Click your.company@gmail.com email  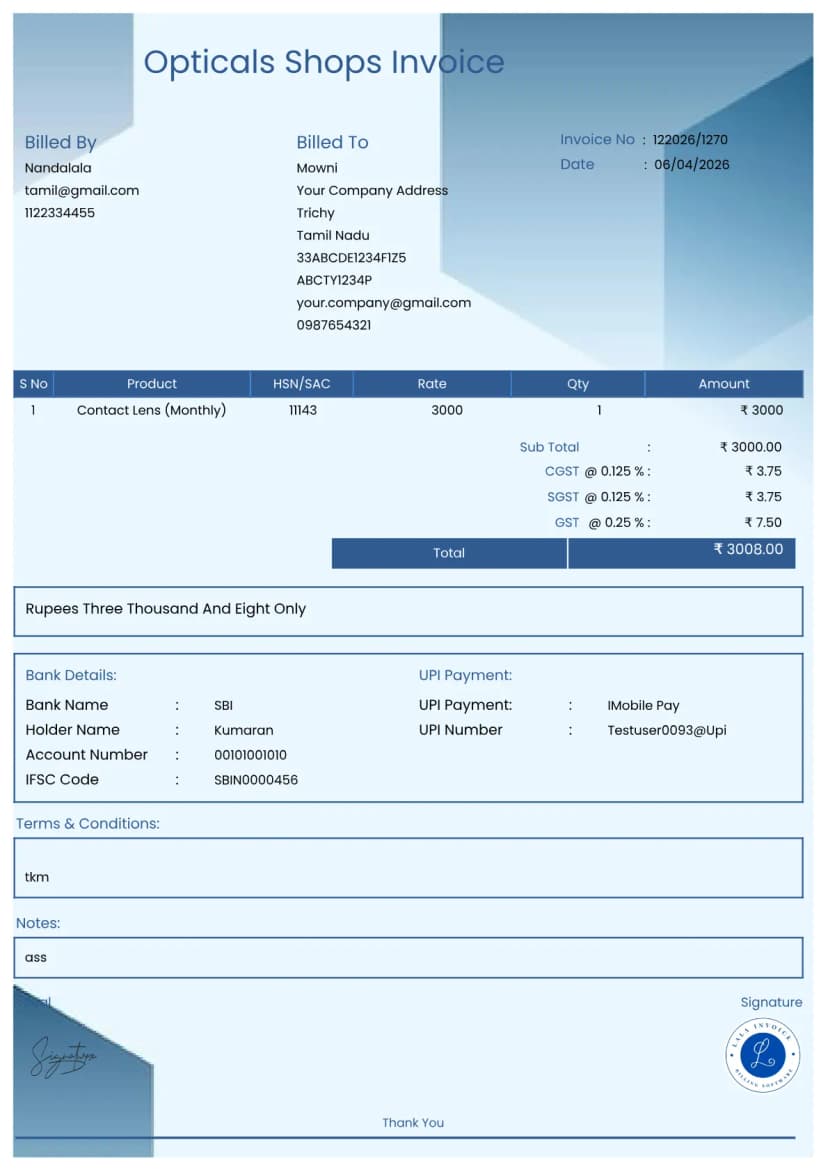[x=383, y=303]
